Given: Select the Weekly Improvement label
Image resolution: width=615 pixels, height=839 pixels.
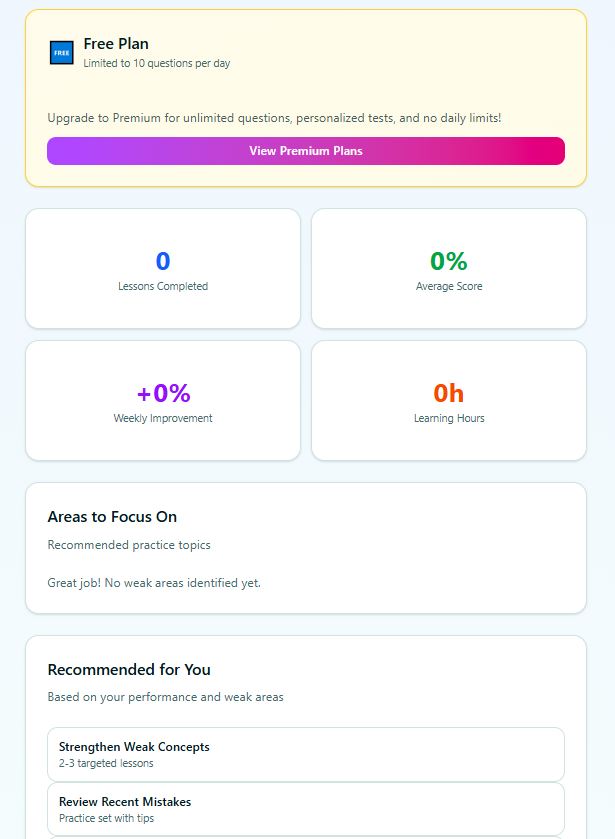Looking at the screenshot, I should [x=163, y=418].
